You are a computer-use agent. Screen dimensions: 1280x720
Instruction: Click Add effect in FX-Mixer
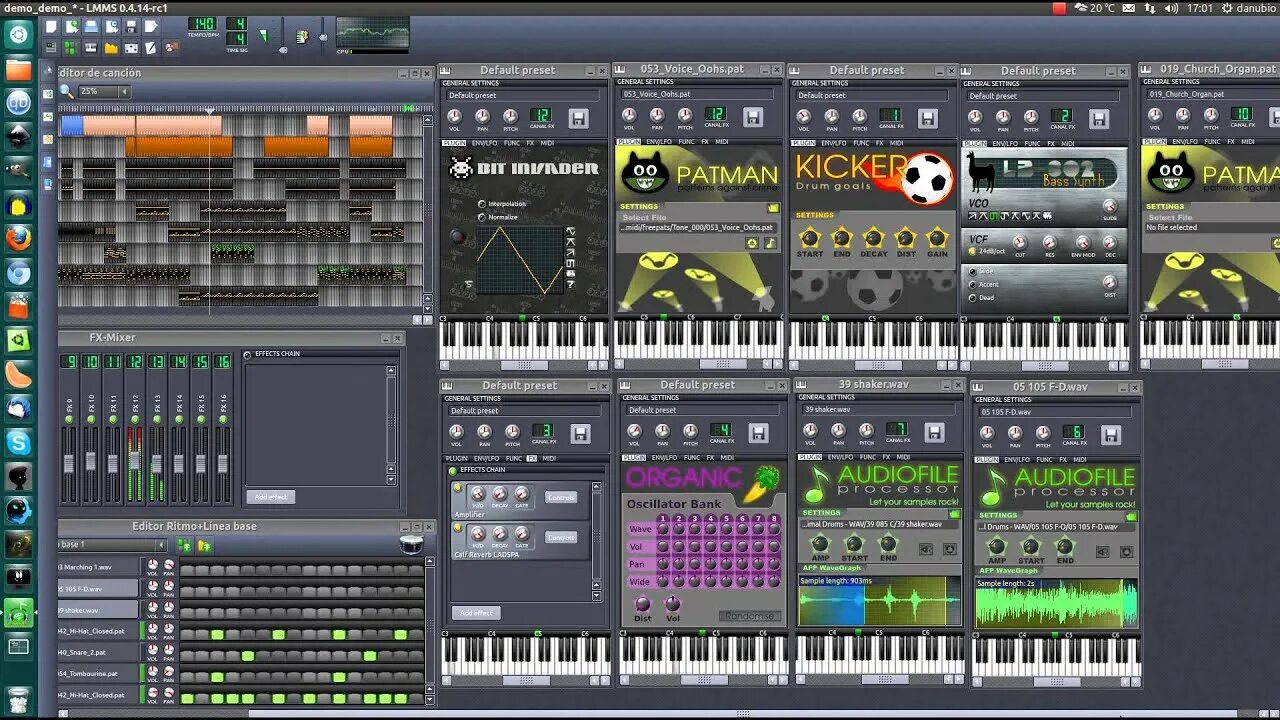[271, 497]
